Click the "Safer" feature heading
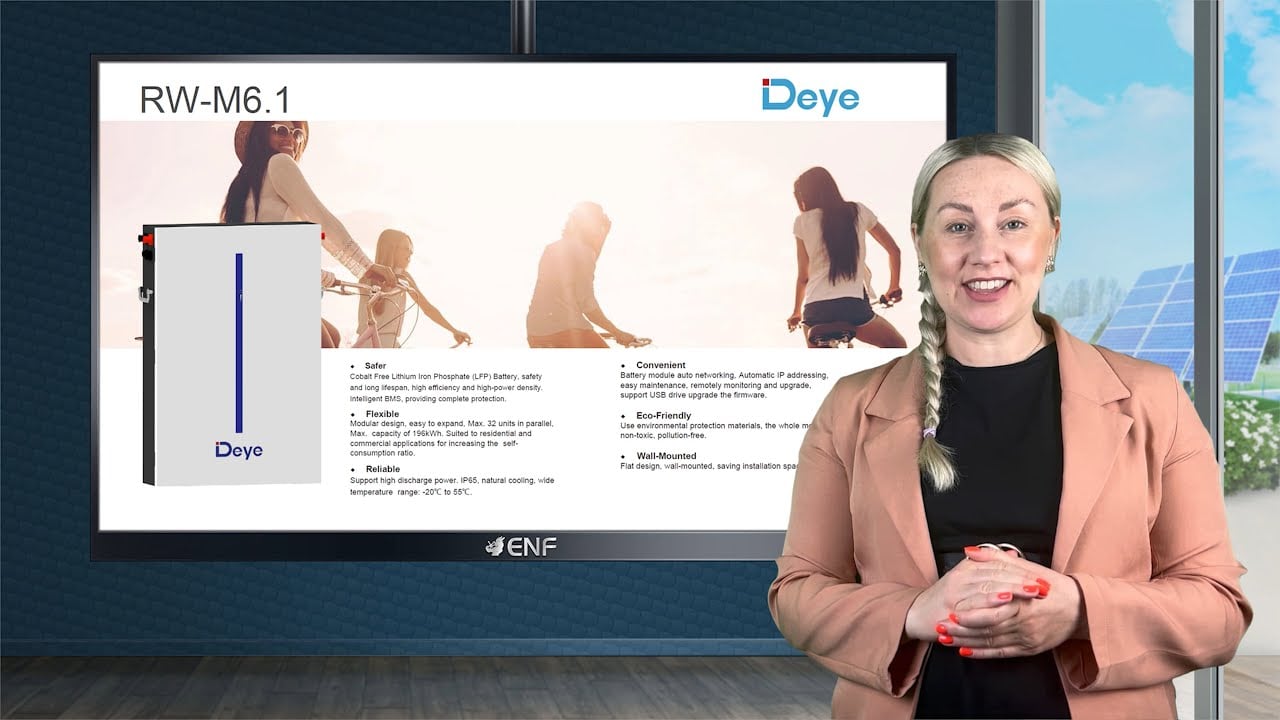The height and width of the screenshot is (720, 1280). coord(376,366)
